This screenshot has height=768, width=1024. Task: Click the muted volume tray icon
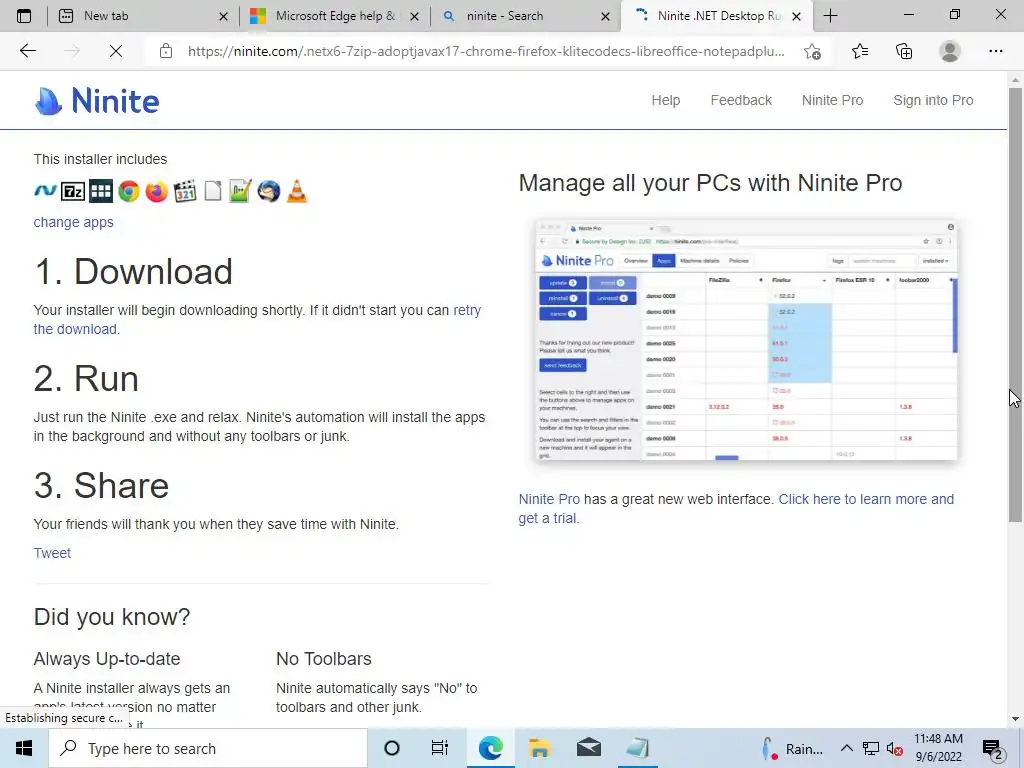tap(894, 749)
